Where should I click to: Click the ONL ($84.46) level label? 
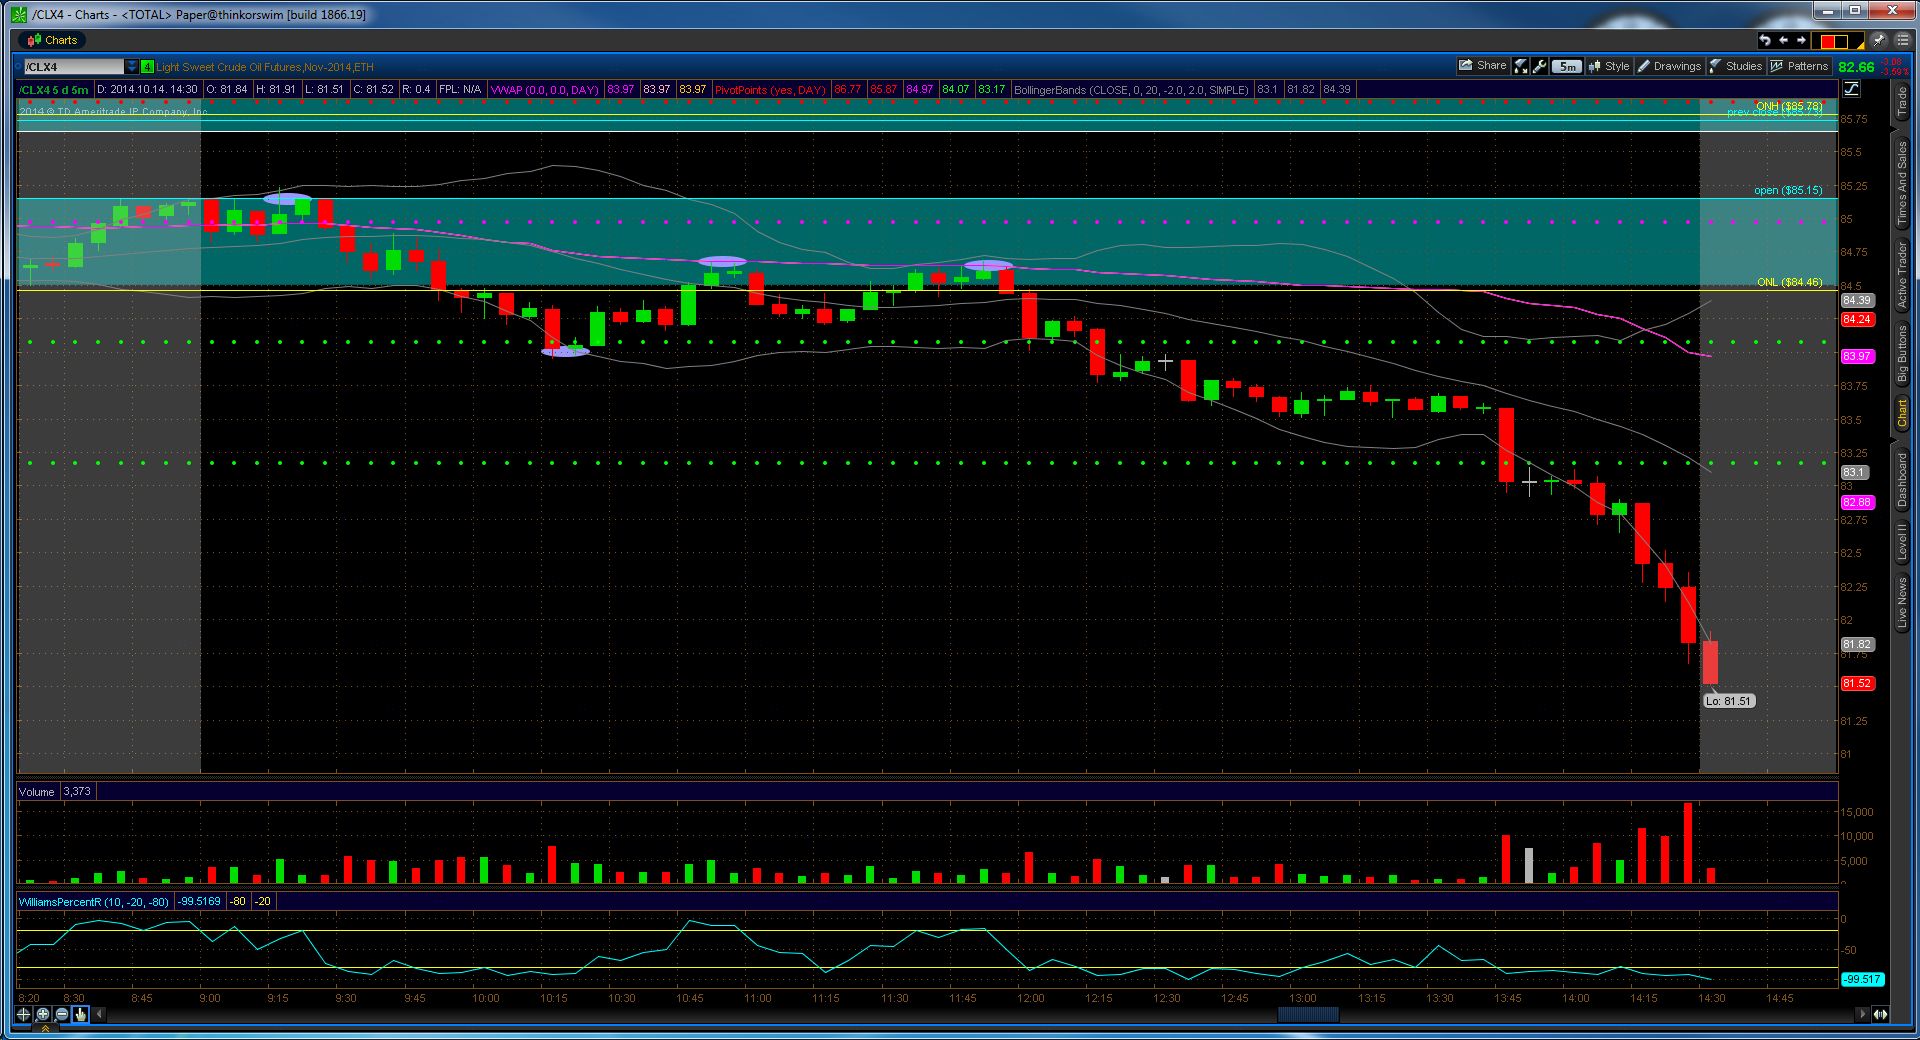[x=1789, y=283]
